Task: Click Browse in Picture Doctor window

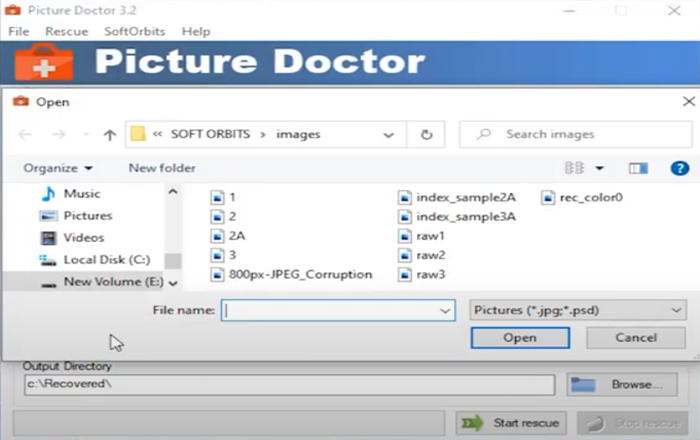Action: click(622, 384)
